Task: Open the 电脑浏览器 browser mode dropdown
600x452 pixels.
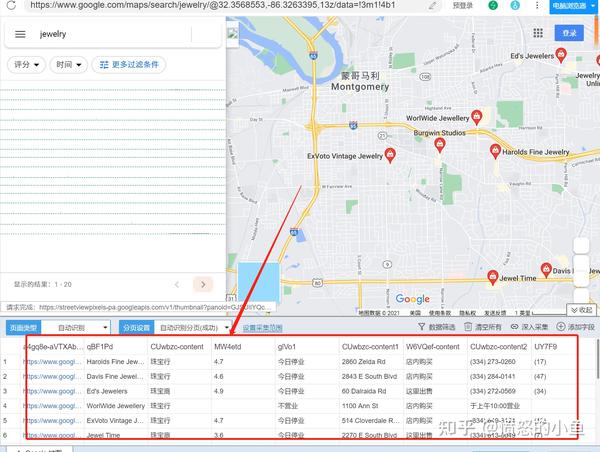Action: [x=575, y=6]
